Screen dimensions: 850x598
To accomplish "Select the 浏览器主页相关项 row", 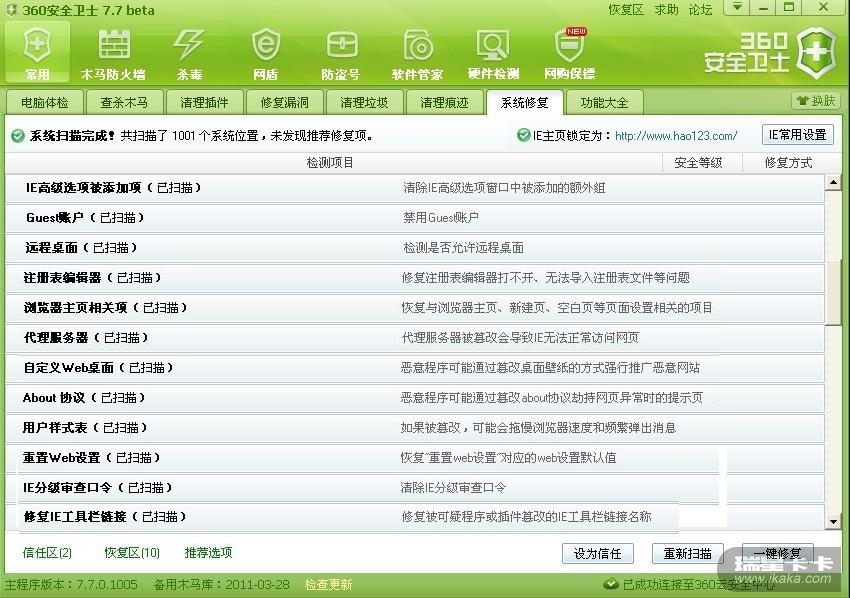I will pos(415,308).
